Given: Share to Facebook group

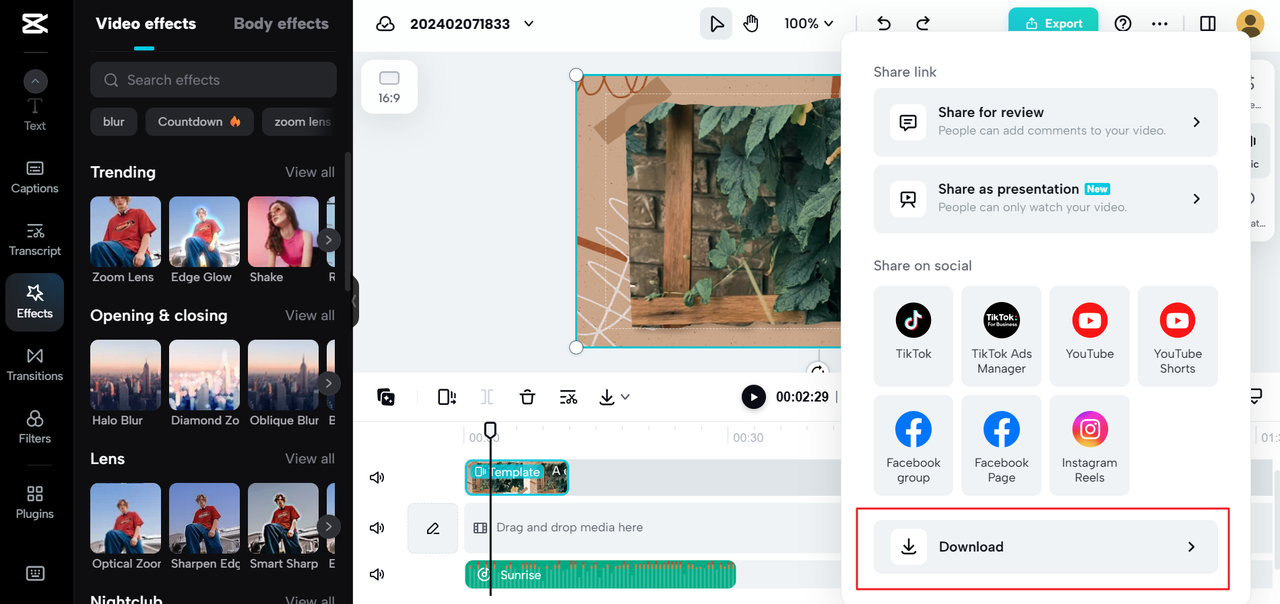Looking at the screenshot, I should 914,445.
